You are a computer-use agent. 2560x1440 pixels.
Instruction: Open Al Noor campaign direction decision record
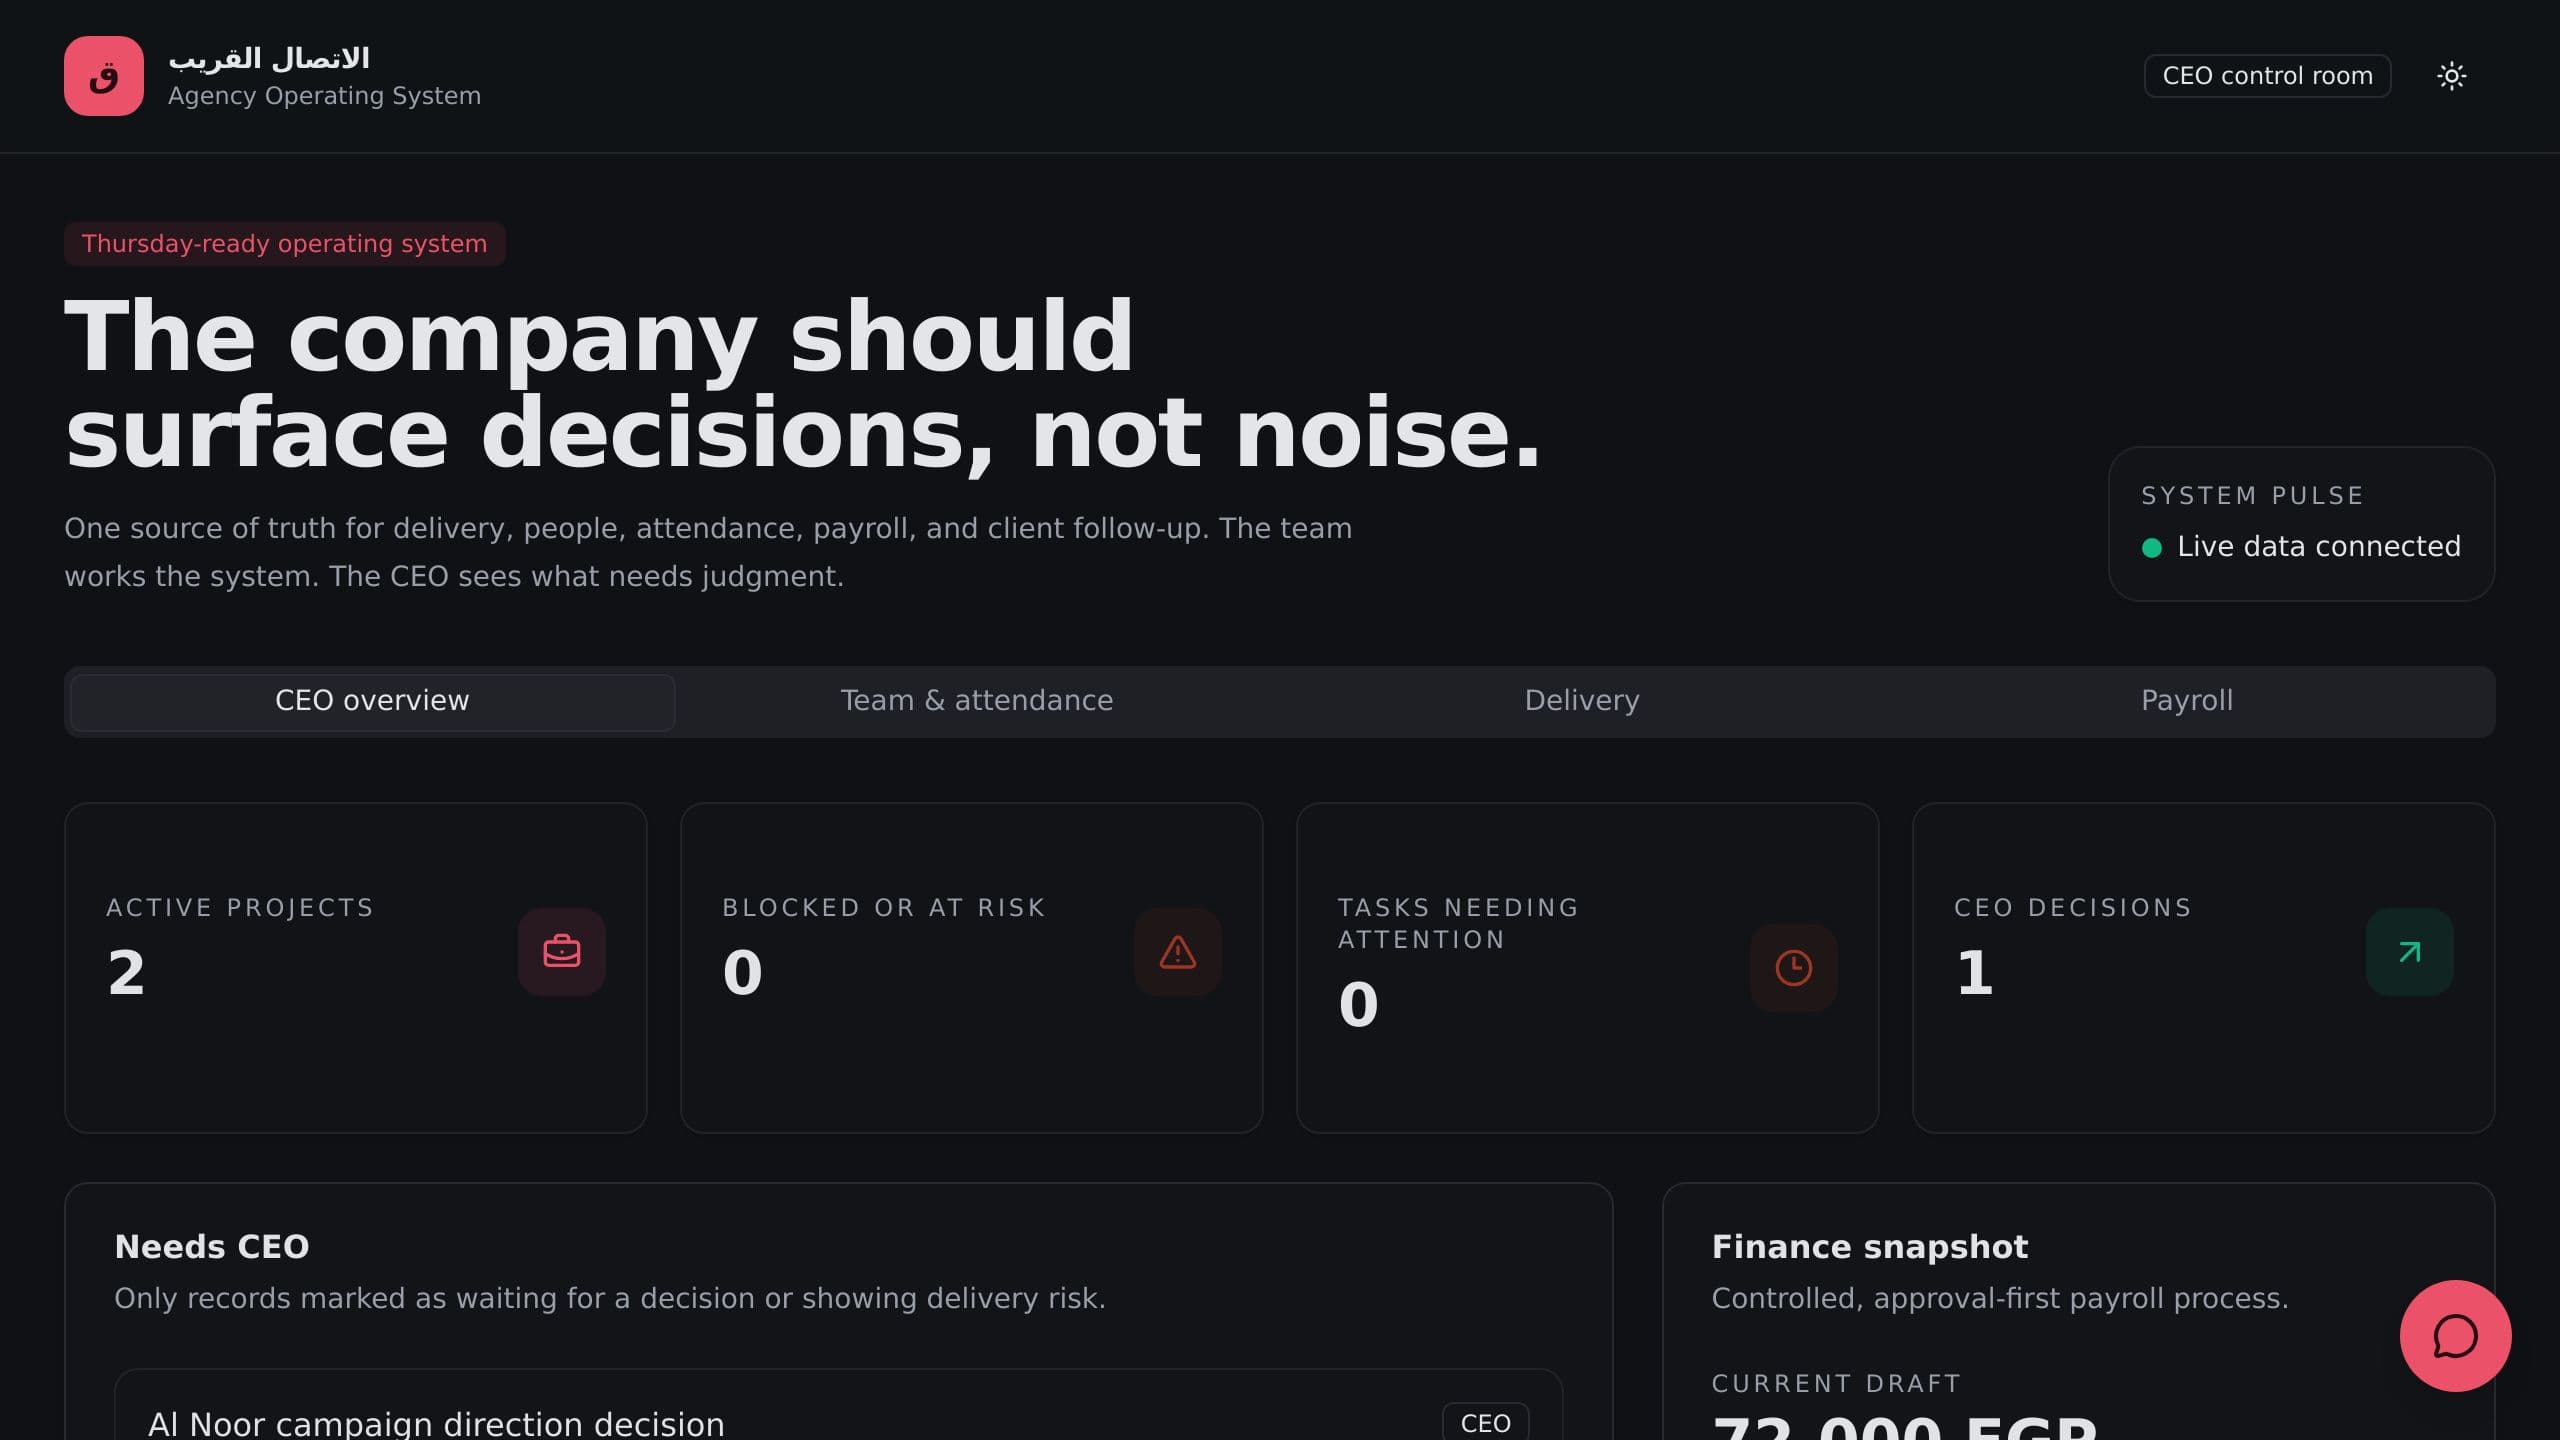838,1405
